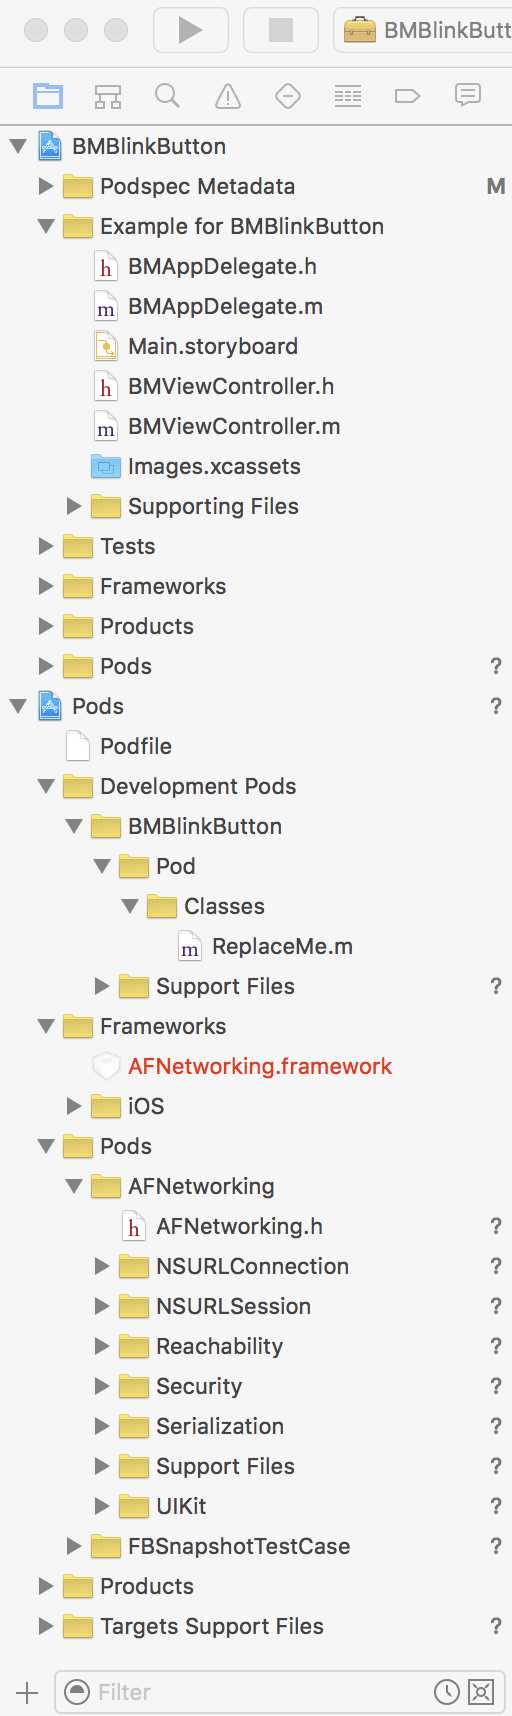Open the Issue navigator warning icon
This screenshot has height=1716, width=512.
[228, 96]
